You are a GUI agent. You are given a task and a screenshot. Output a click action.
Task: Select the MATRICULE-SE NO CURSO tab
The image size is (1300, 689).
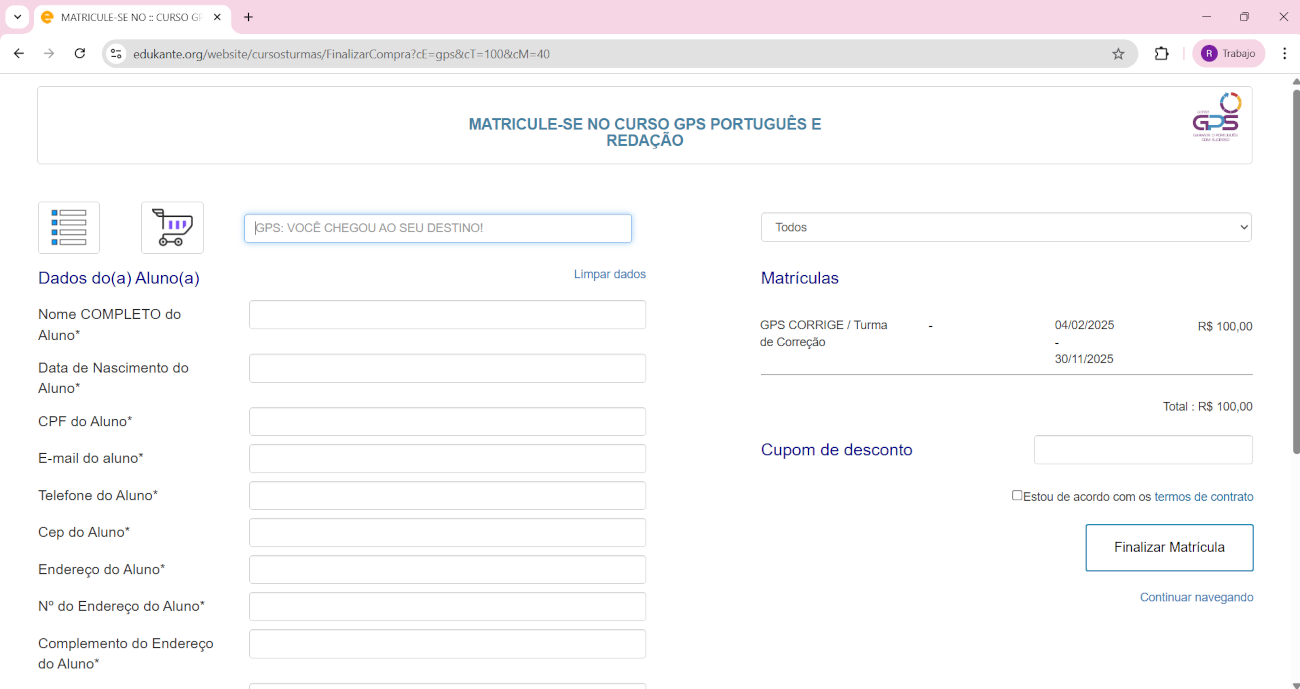coord(130,17)
